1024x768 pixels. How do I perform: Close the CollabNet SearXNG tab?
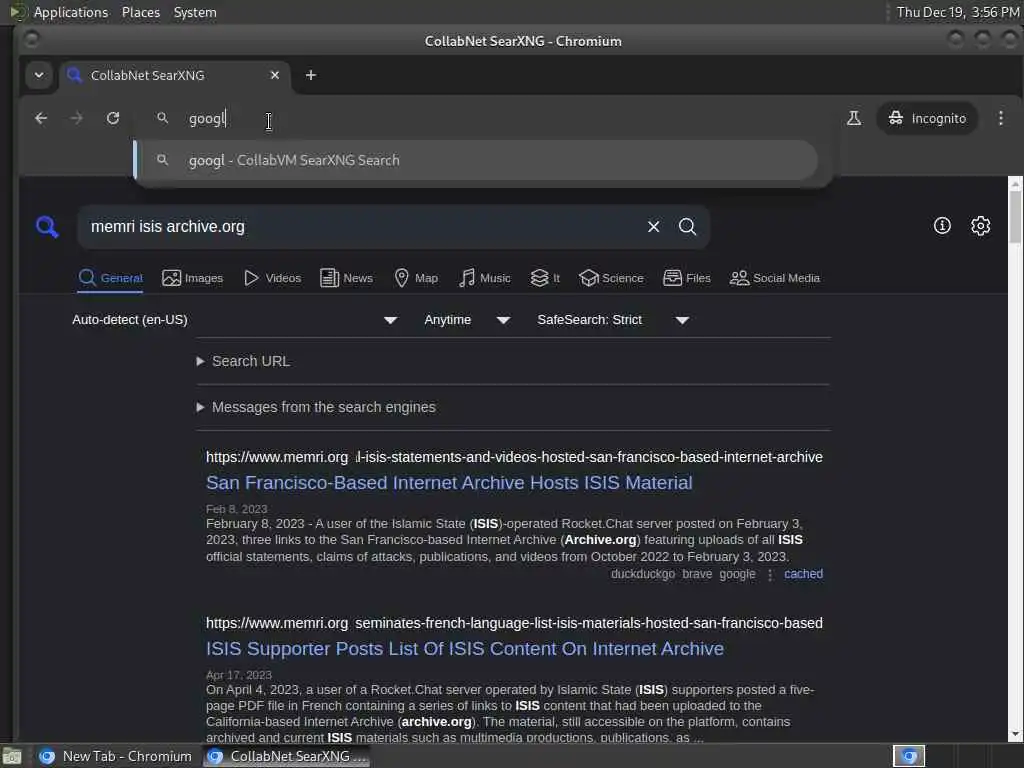275,75
